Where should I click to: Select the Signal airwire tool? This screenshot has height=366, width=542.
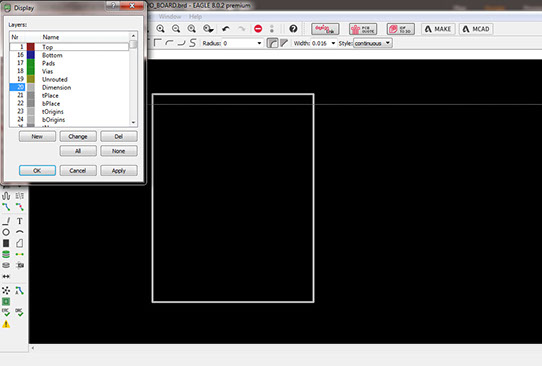[x=19, y=254]
